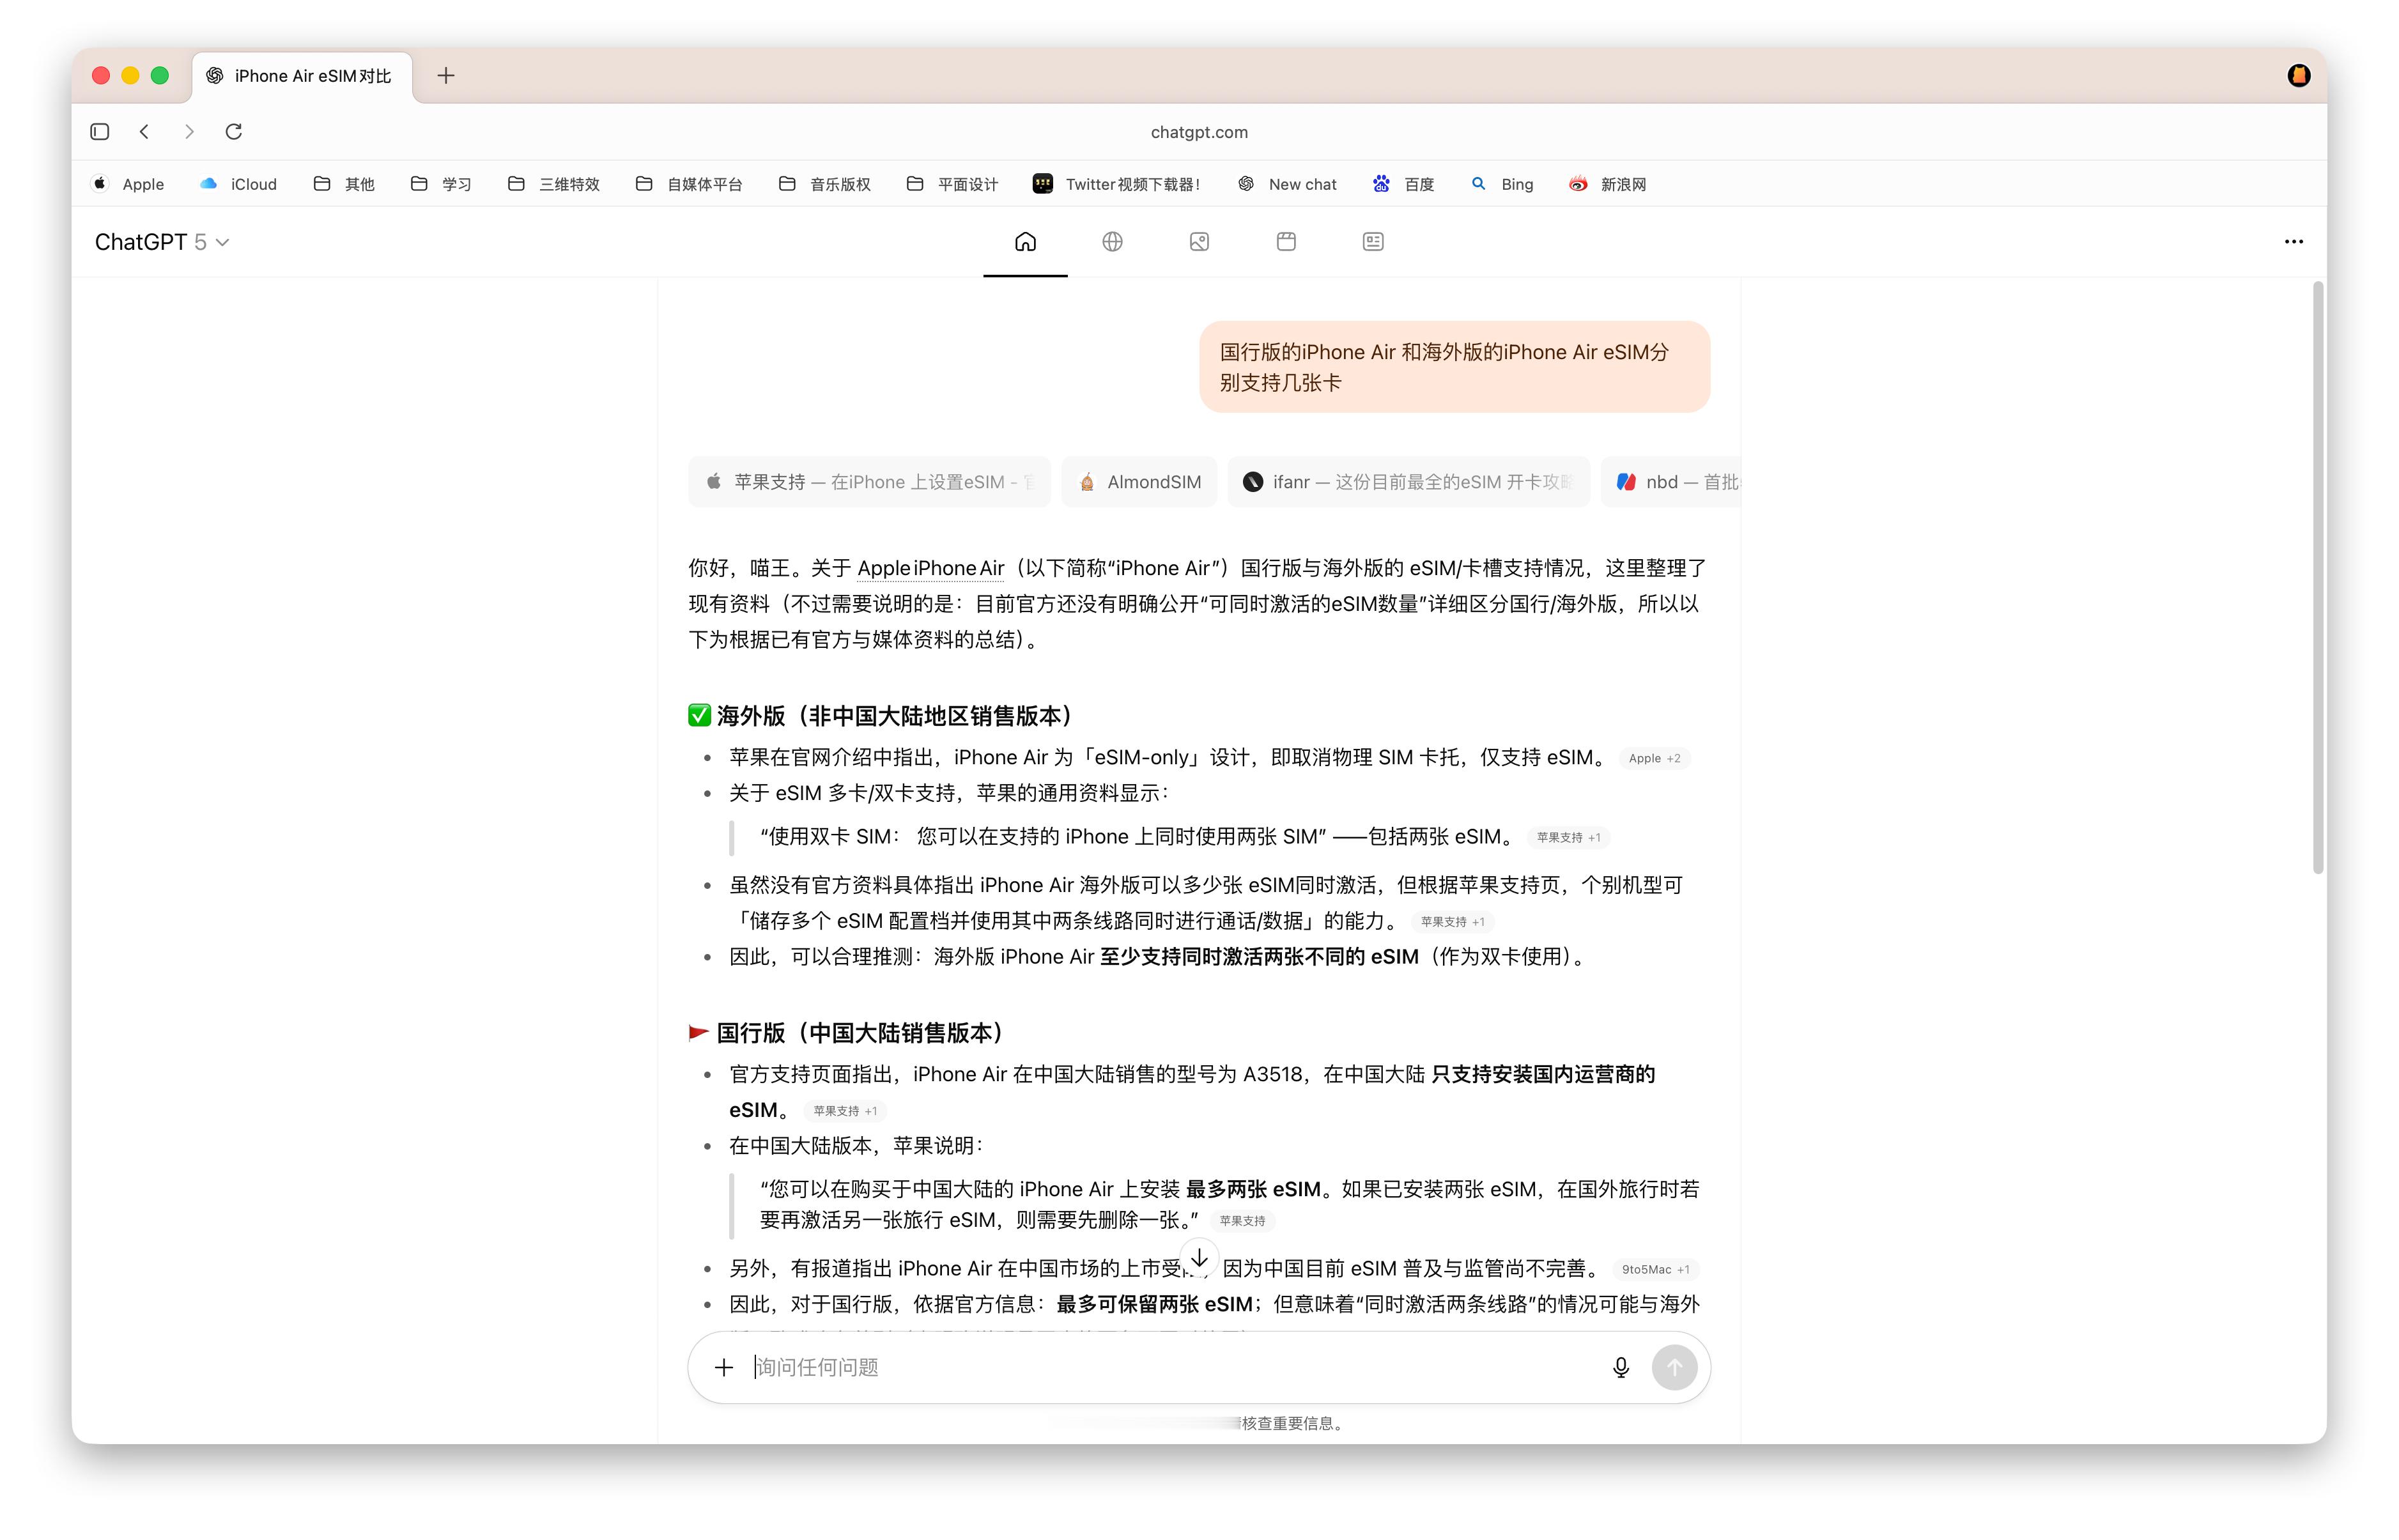Click the AlmondSIM source chip
The height and width of the screenshot is (1540, 2399).
(1139, 482)
